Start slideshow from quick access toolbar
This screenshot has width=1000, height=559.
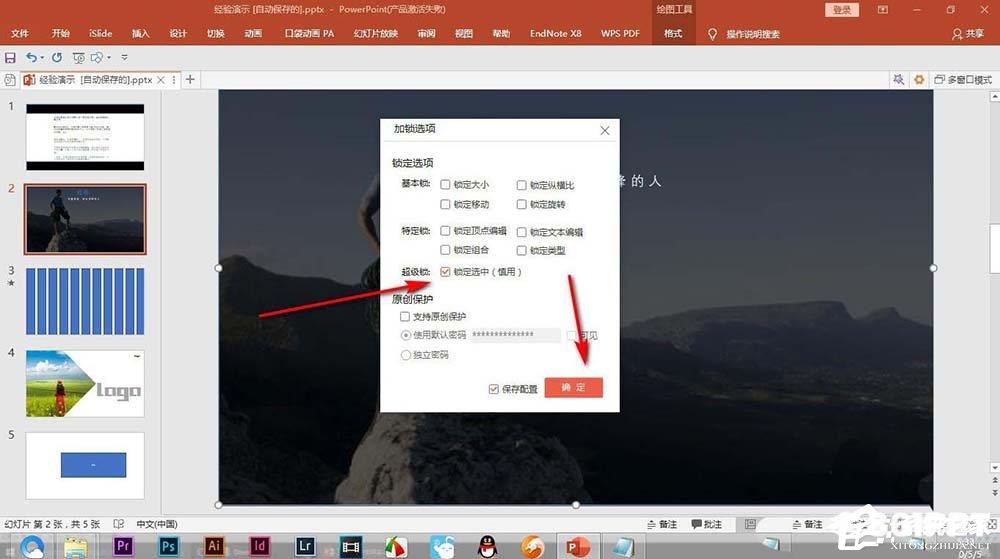[x=78, y=58]
